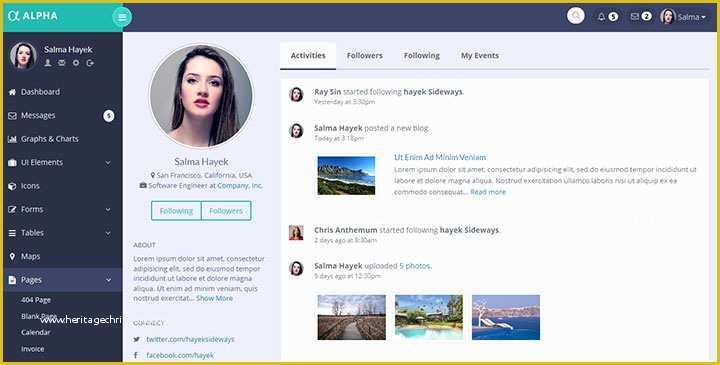The image size is (720, 365).
Task: Click the cube icon beside Icons
Action: click(12, 186)
